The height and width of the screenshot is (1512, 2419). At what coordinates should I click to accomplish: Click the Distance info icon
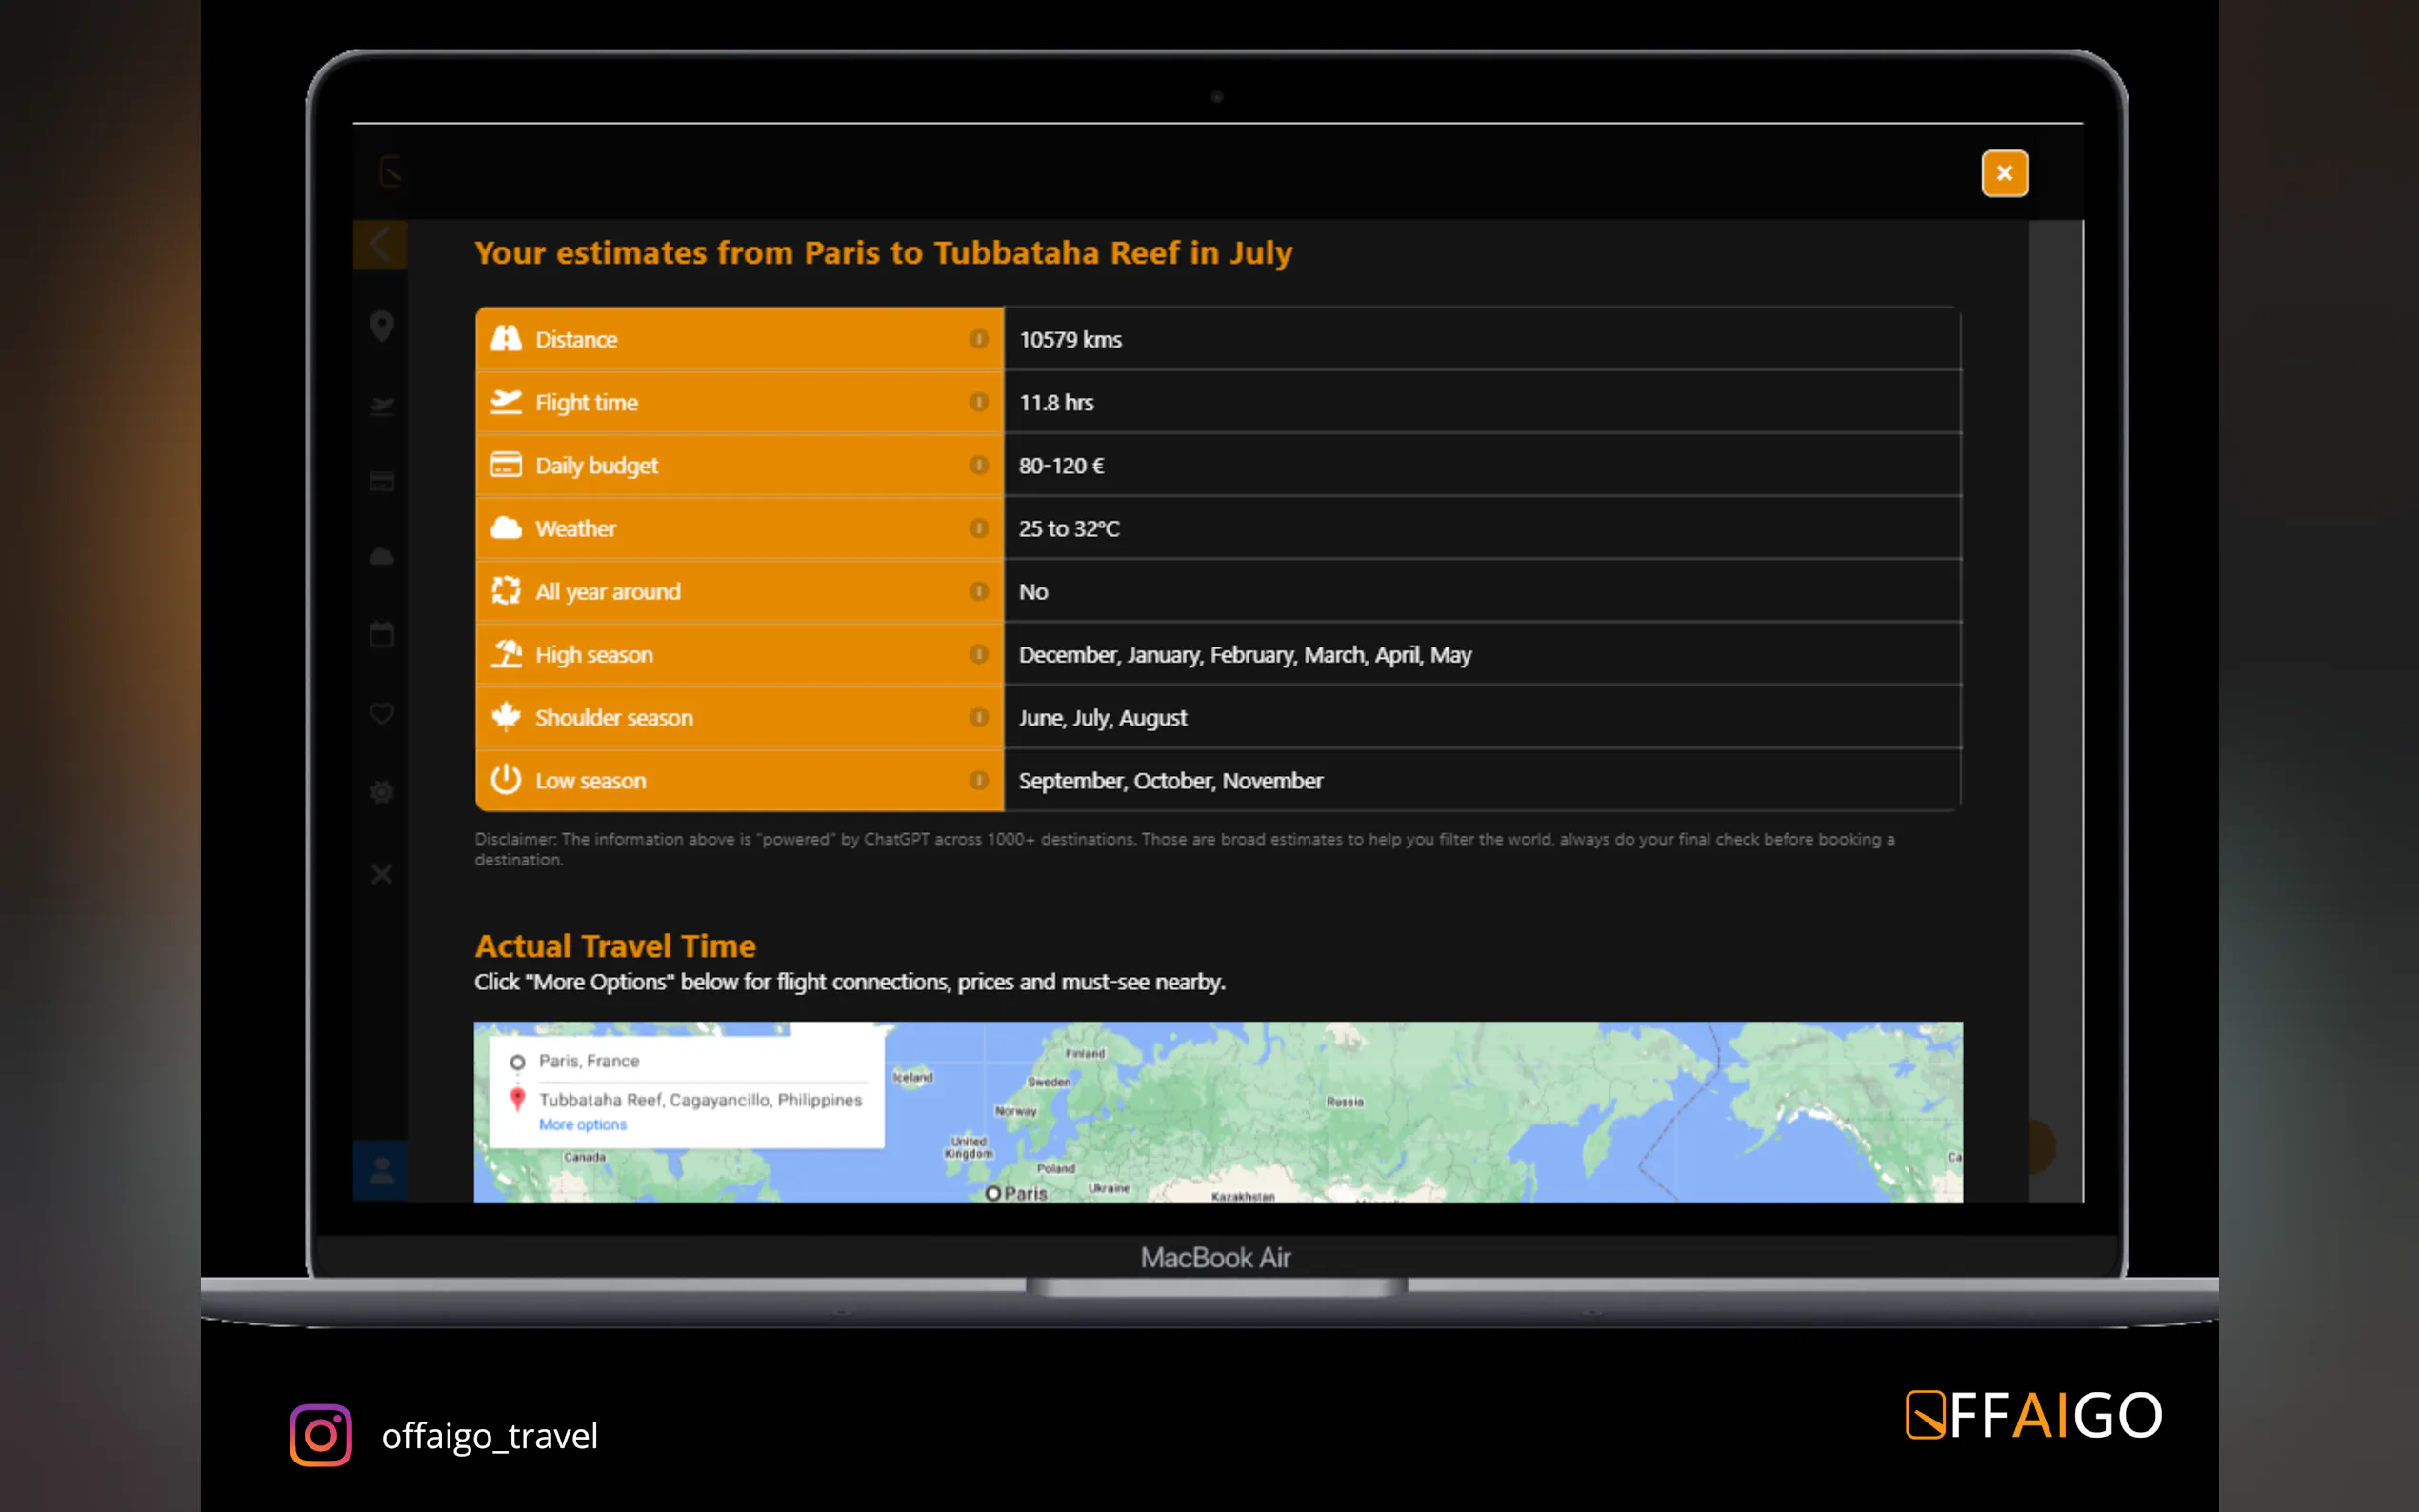pyautogui.click(x=978, y=339)
